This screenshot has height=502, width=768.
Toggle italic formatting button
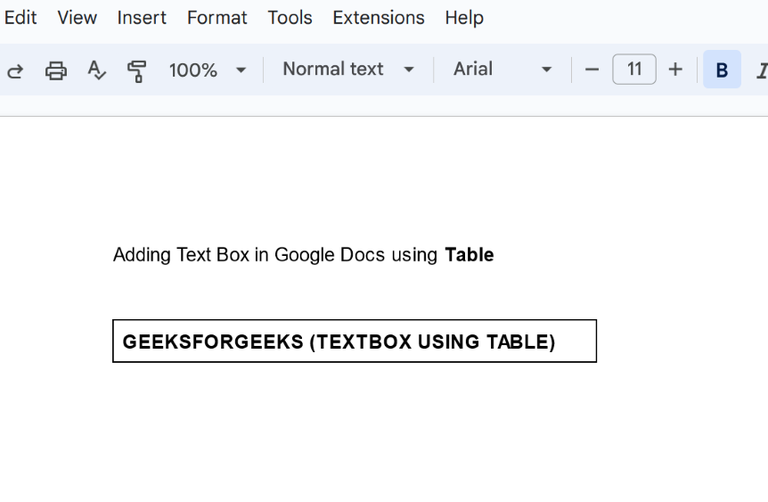point(762,70)
